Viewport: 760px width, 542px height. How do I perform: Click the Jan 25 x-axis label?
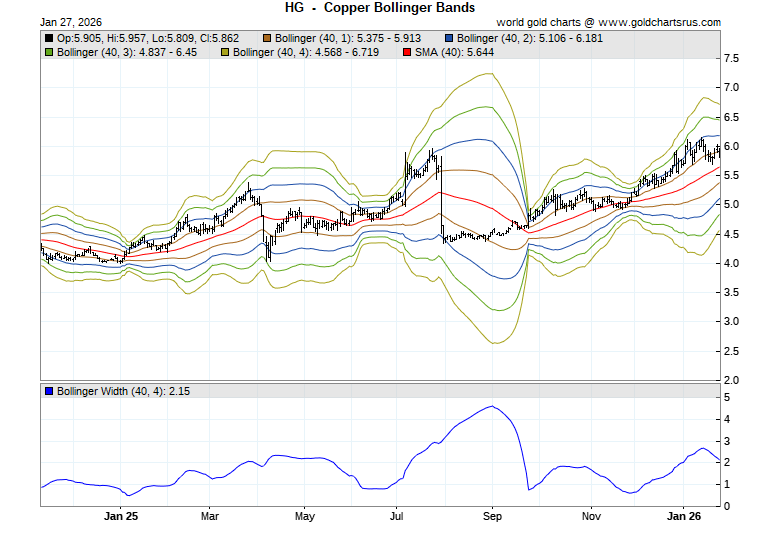(x=120, y=517)
